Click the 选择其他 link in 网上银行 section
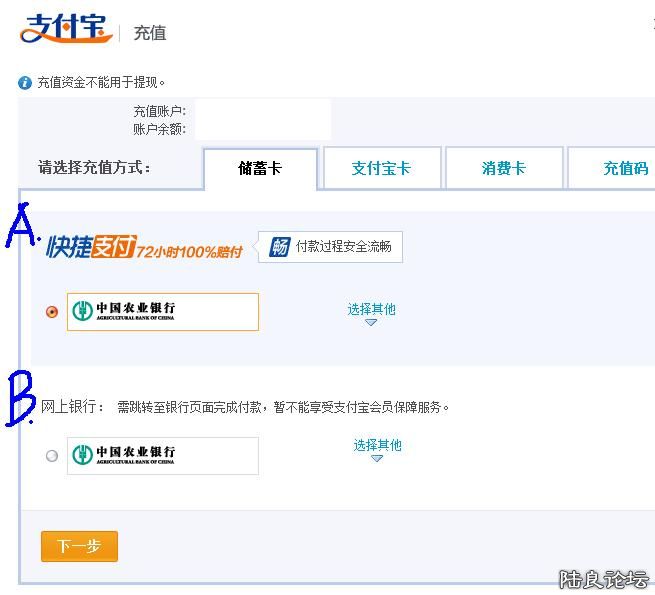 [x=377, y=445]
